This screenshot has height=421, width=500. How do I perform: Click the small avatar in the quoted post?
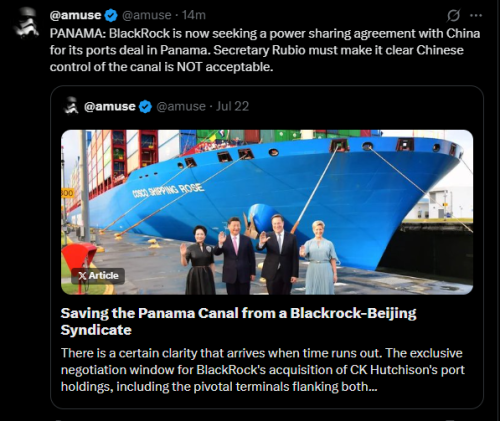[x=71, y=106]
